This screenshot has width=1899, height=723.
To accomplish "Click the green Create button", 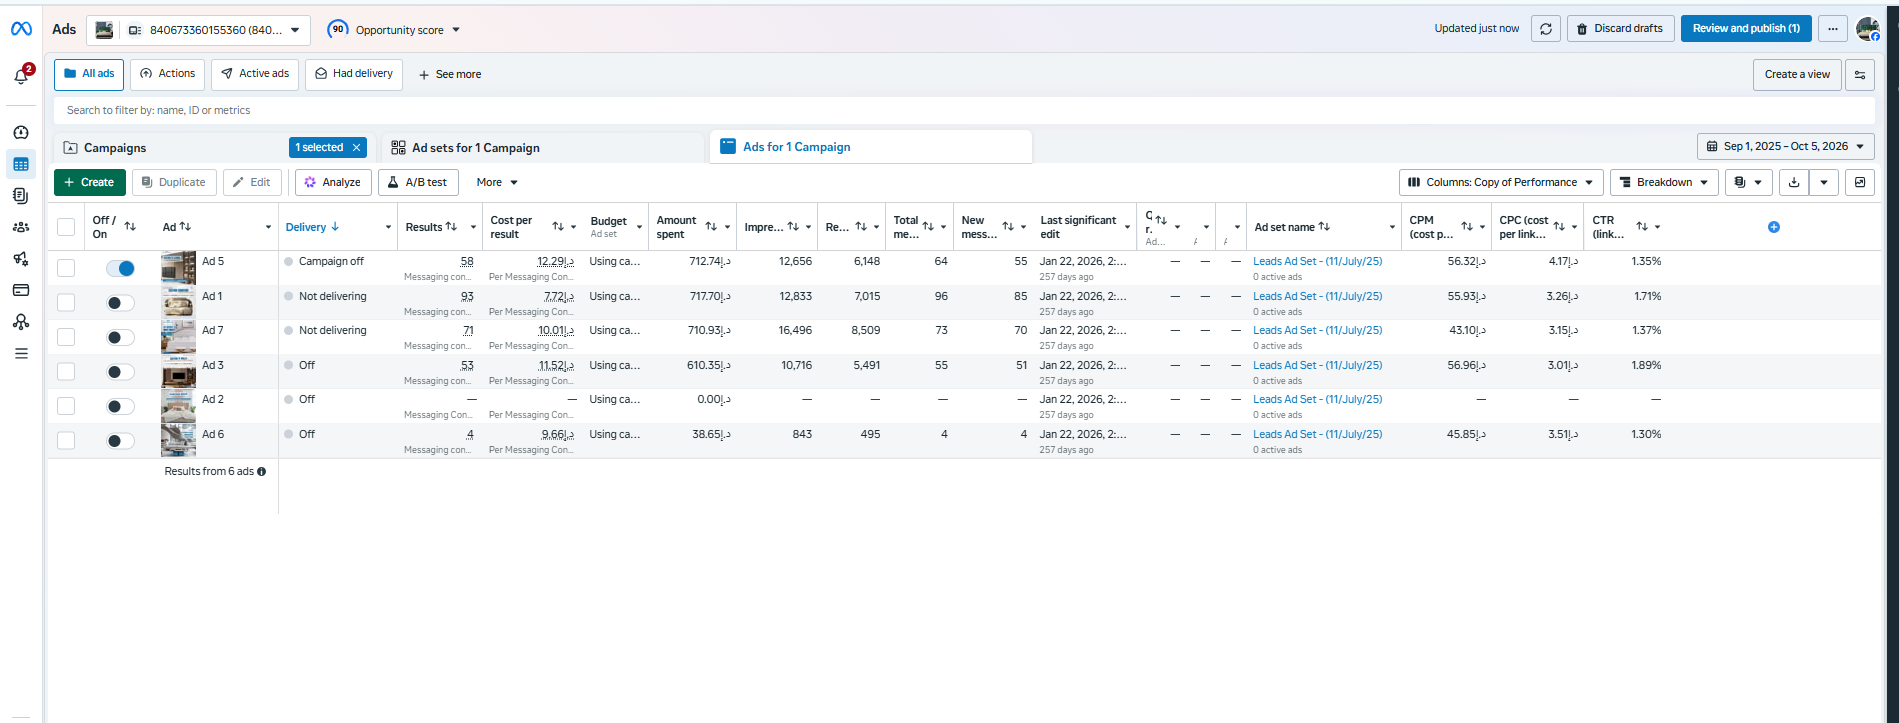I will (x=90, y=182).
